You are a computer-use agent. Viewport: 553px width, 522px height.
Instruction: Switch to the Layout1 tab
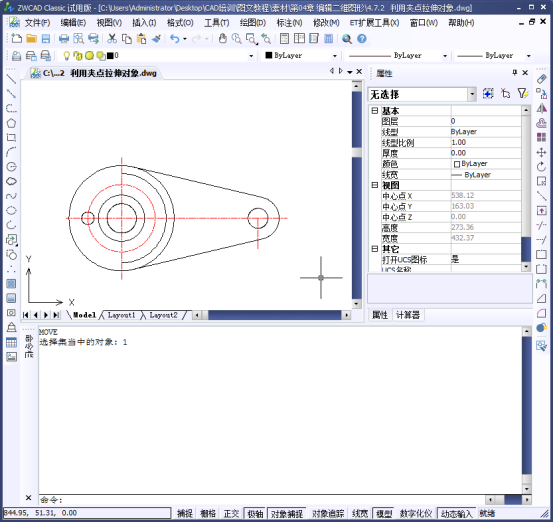click(x=121, y=315)
